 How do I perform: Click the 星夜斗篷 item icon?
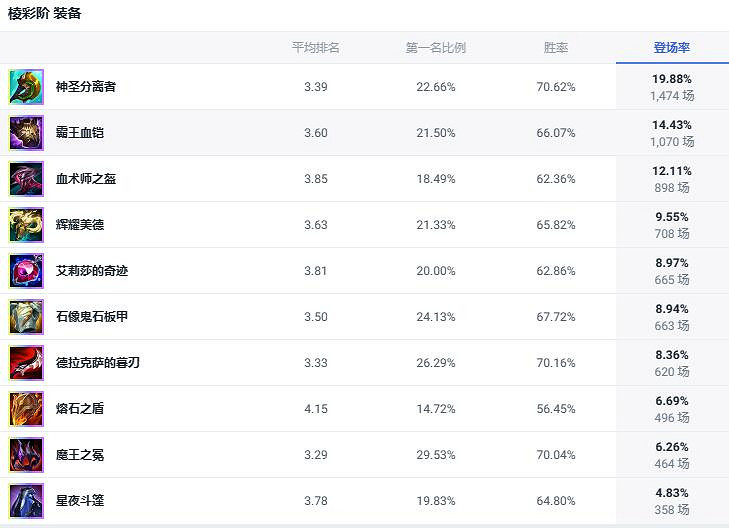(26, 500)
